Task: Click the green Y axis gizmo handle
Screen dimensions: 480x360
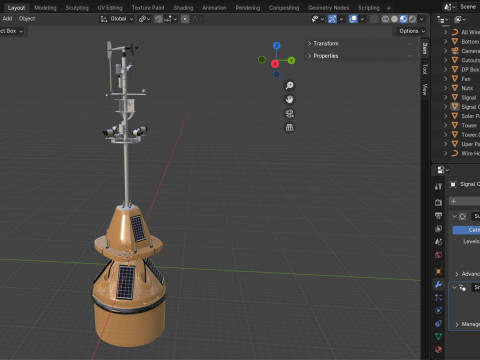Action: tap(291, 60)
